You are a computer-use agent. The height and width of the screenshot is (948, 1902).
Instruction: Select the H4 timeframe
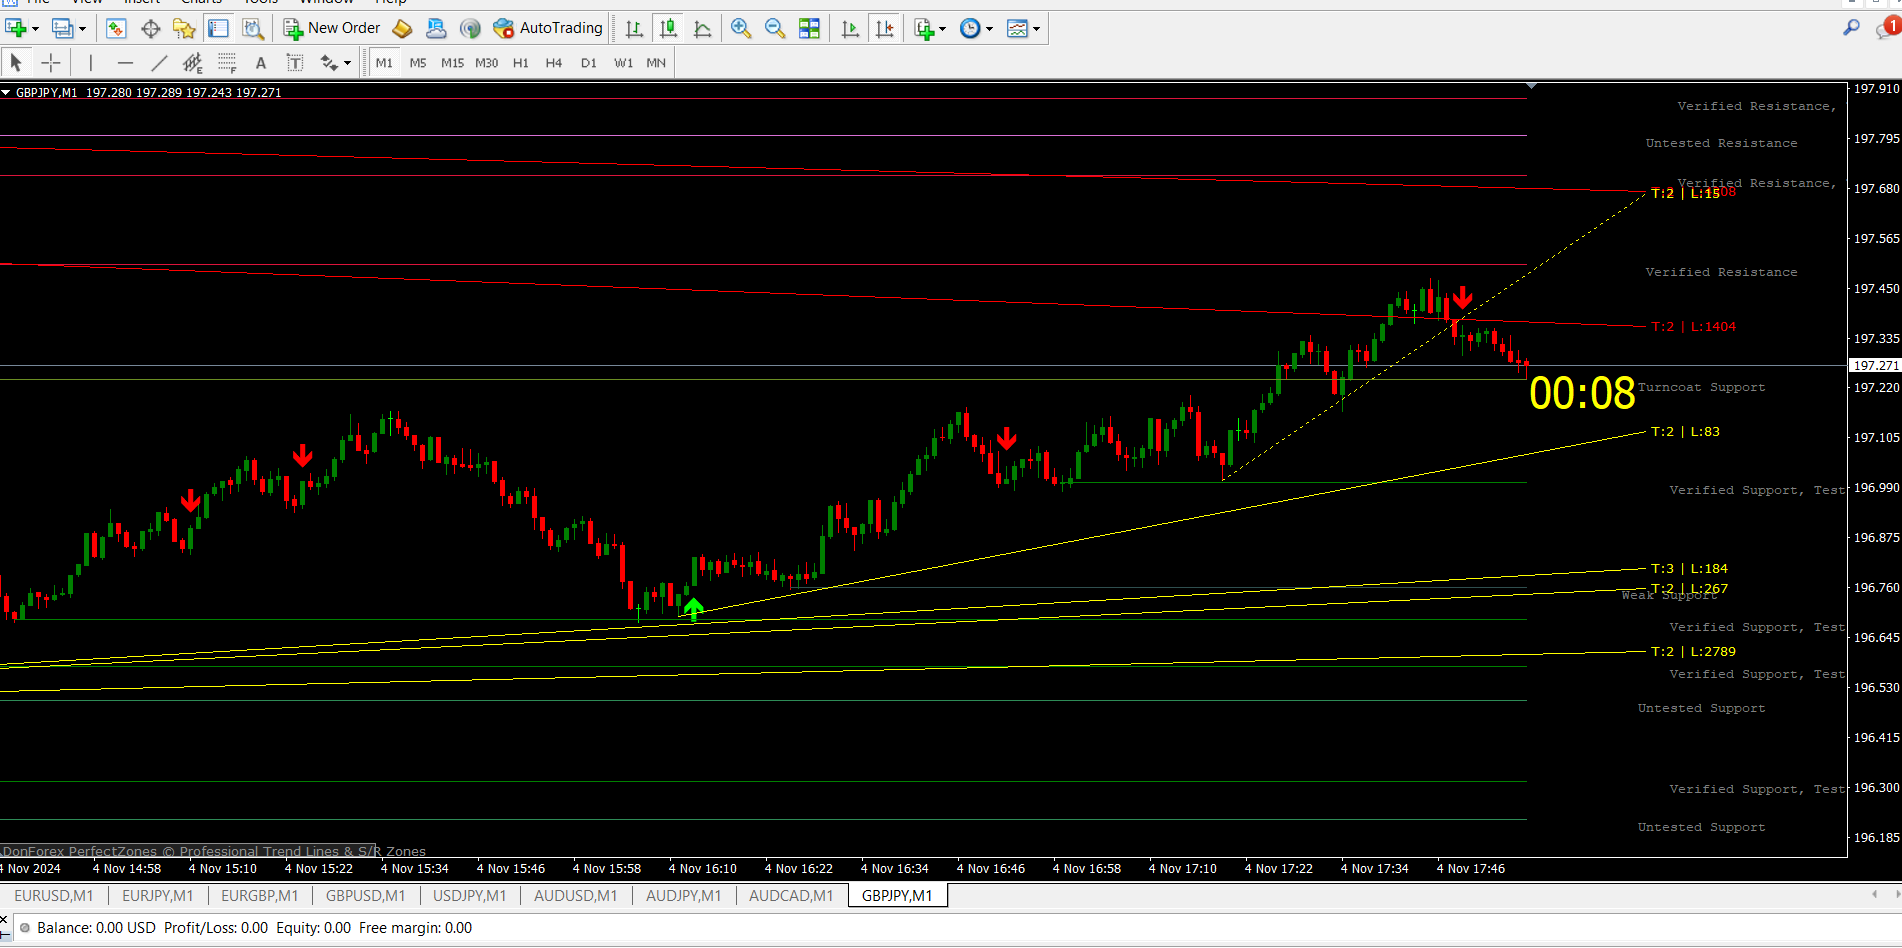tap(554, 63)
